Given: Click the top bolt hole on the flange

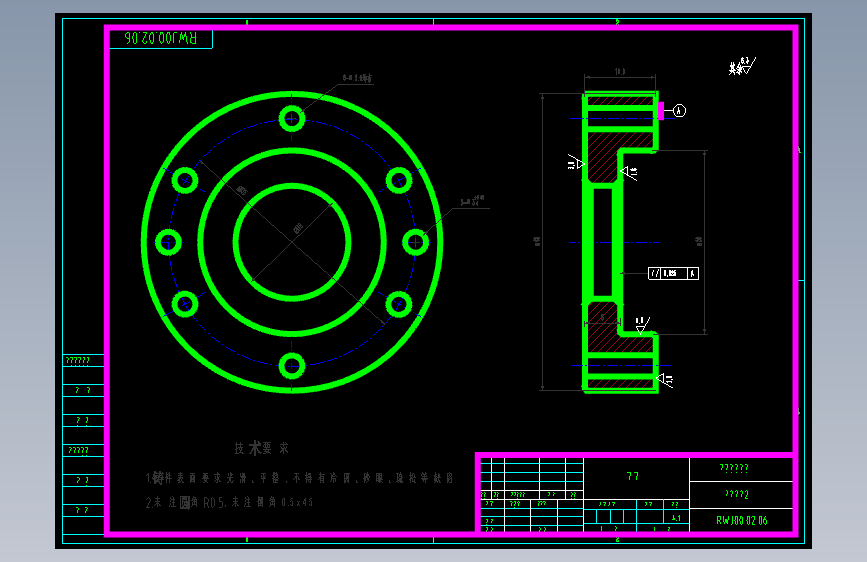Looking at the screenshot, I should pyautogui.click(x=292, y=118).
